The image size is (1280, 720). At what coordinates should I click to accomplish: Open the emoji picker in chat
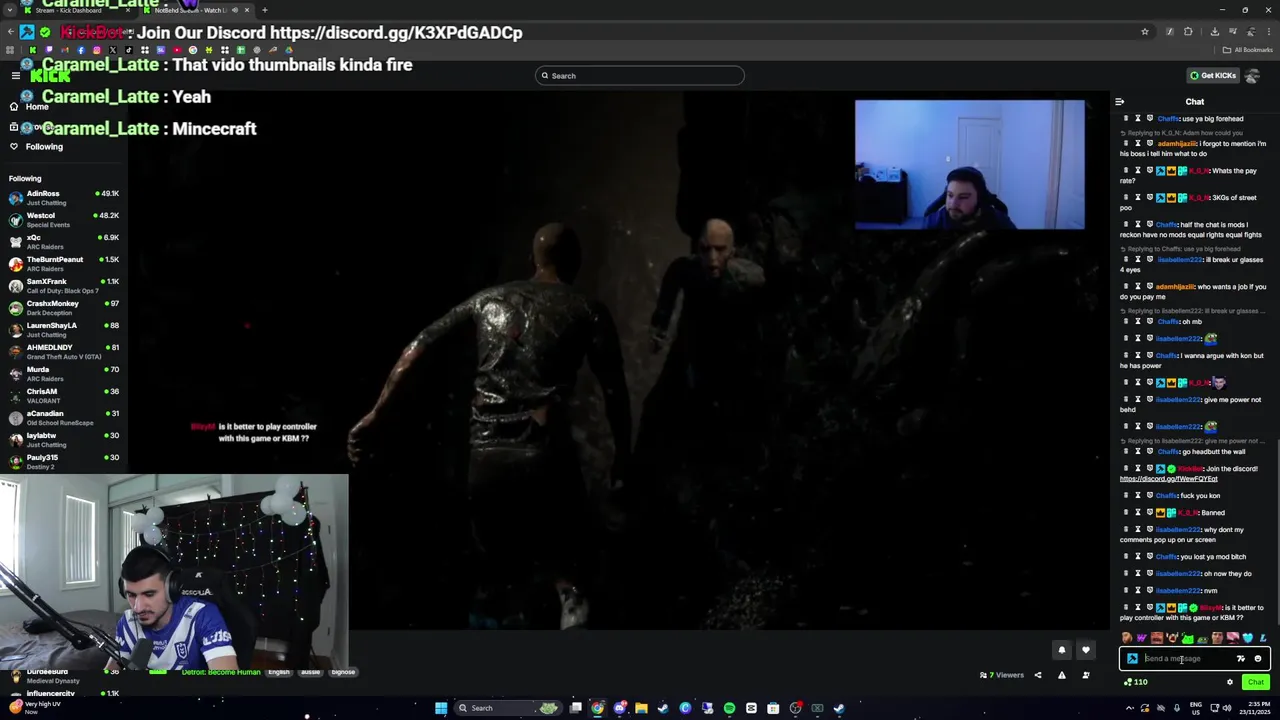tap(1258, 658)
